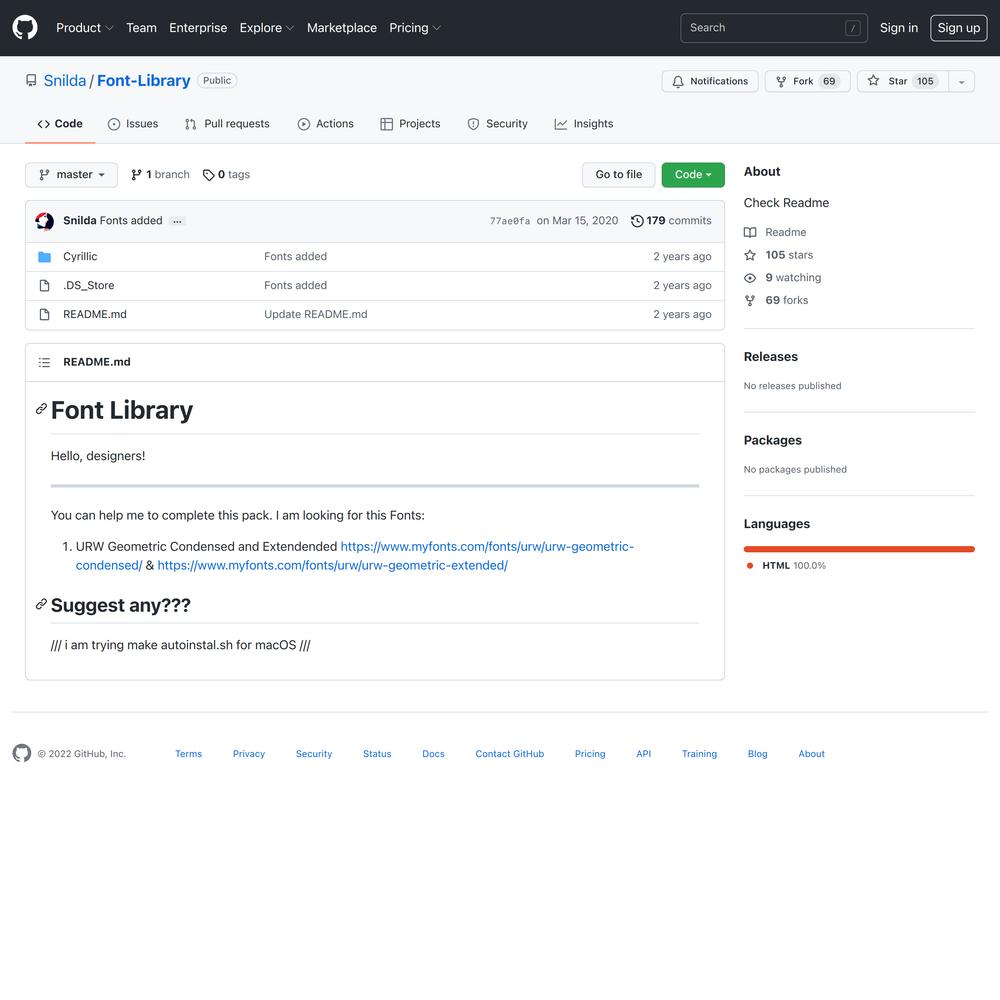Click anchor link icon beside Suggest any??? heading
This screenshot has width=1000, height=1000.
pos(41,604)
